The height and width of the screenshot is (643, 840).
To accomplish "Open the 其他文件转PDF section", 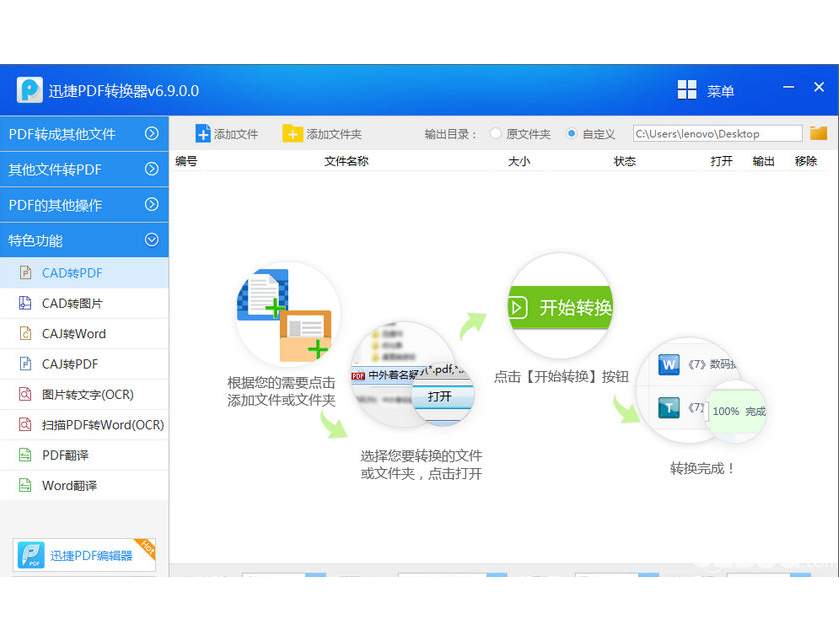I will click(x=84, y=169).
